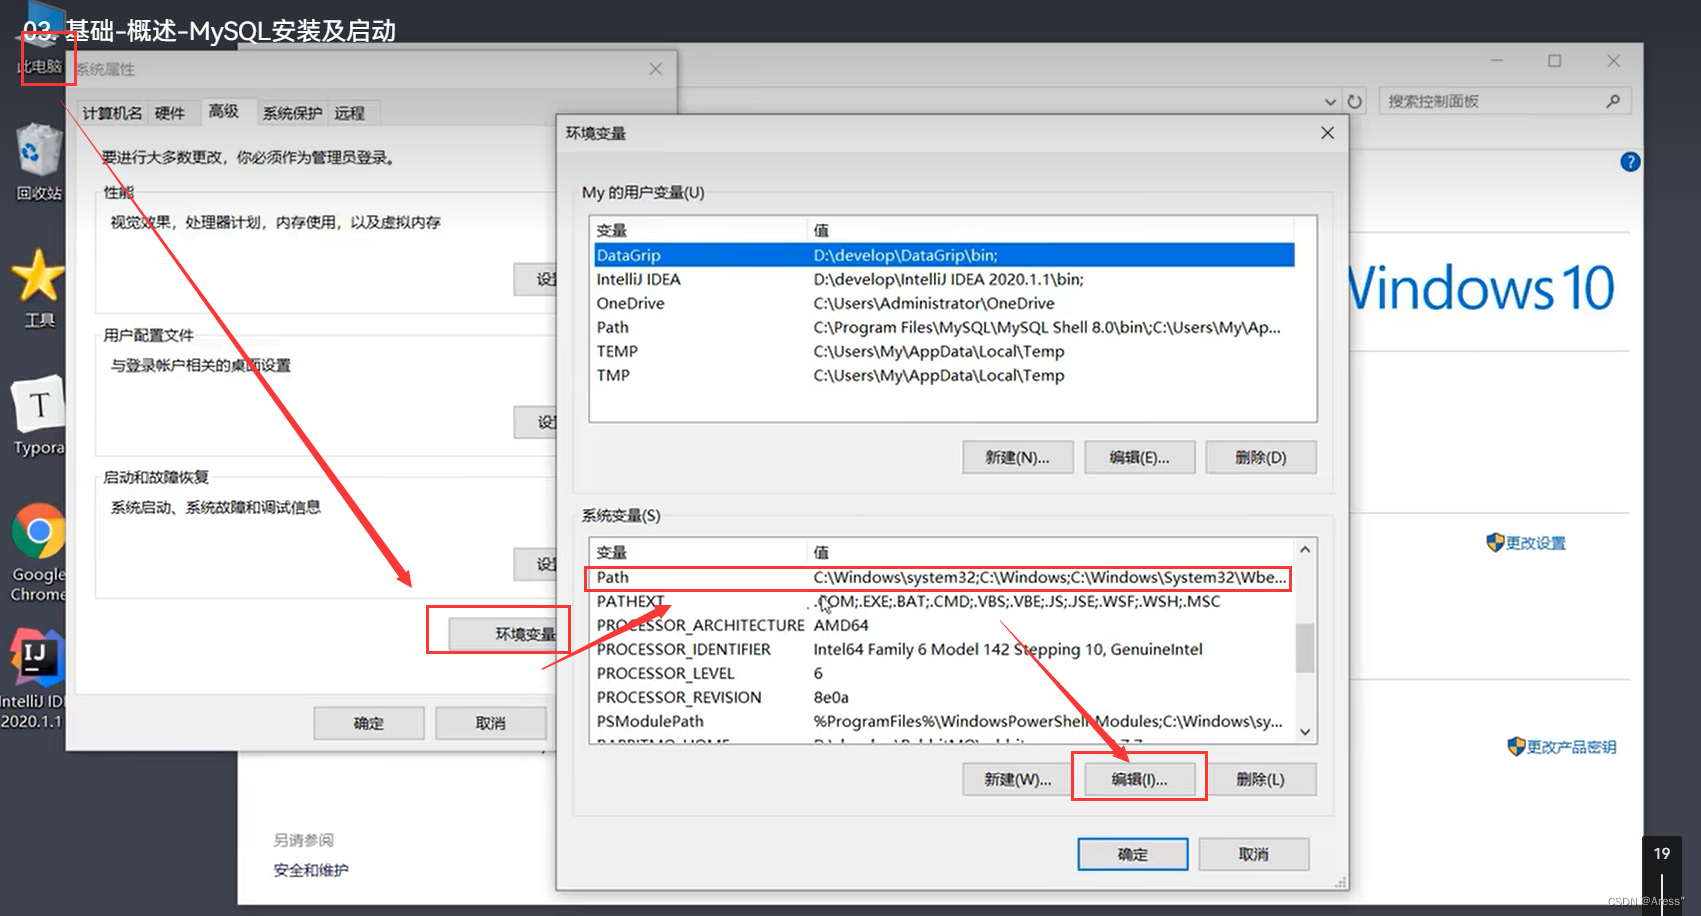Confirm with 确定 in 环境变量 dialog

coord(1133,854)
